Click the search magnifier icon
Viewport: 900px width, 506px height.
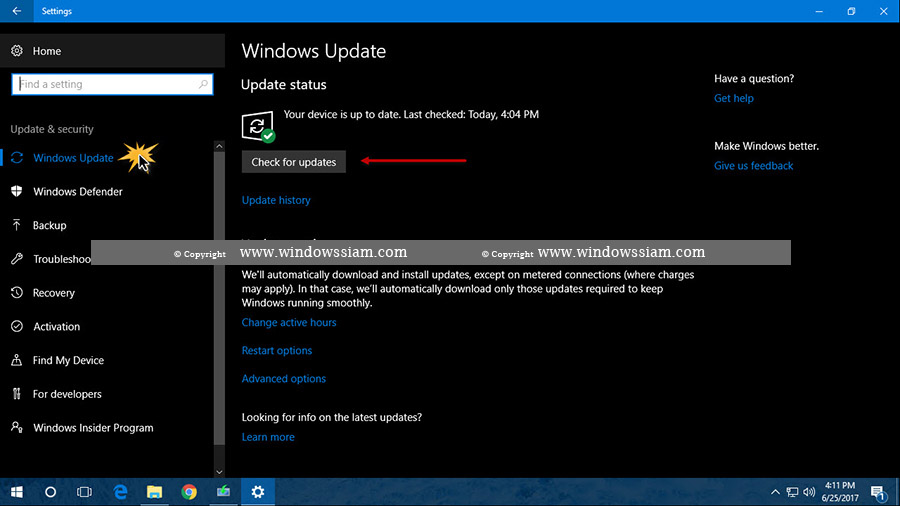[x=203, y=84]
